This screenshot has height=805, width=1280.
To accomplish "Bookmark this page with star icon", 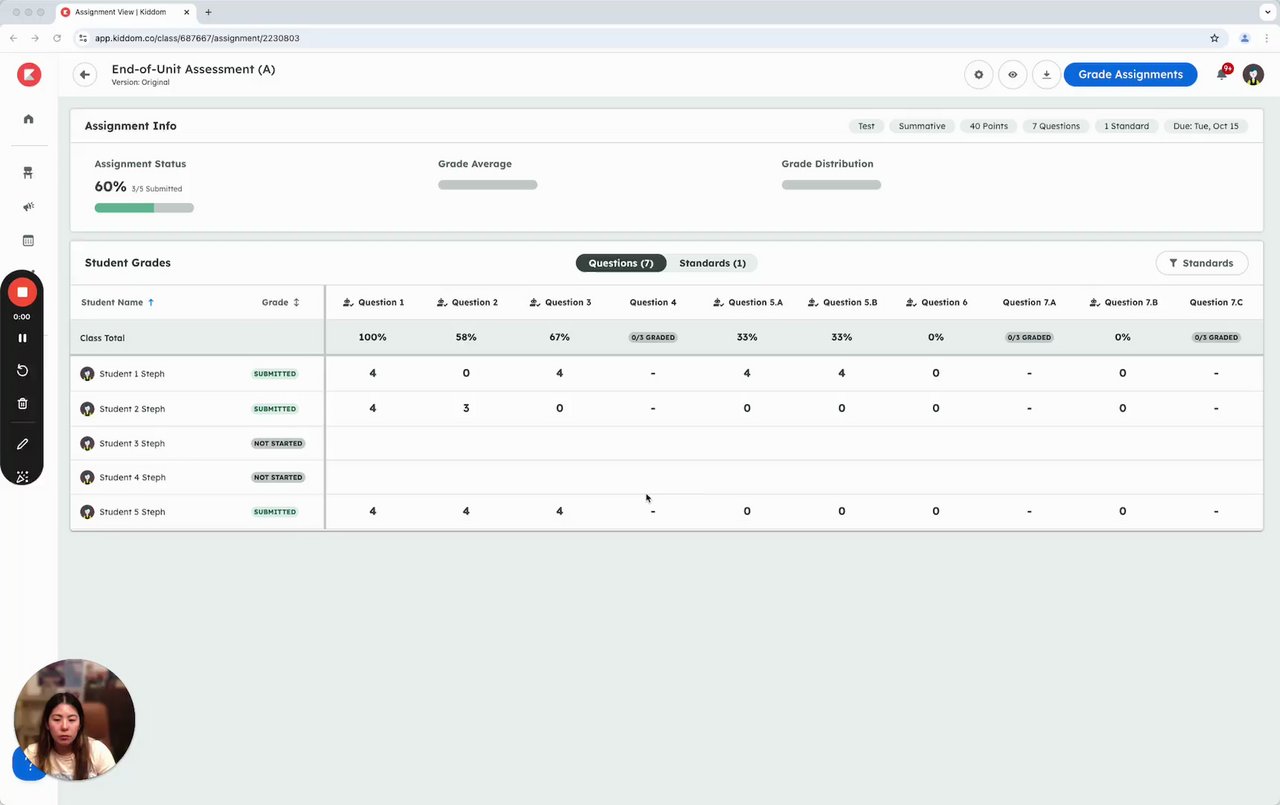I will 1214,38.
